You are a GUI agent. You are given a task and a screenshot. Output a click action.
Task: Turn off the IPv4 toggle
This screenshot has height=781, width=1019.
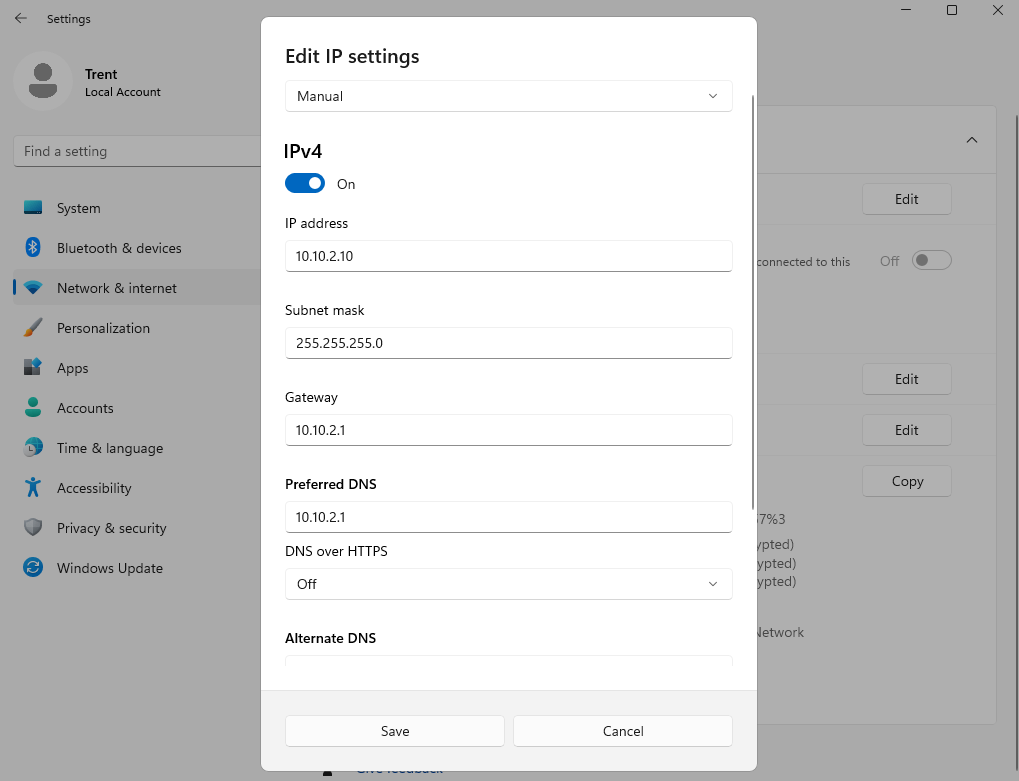[x=305, y=184]
